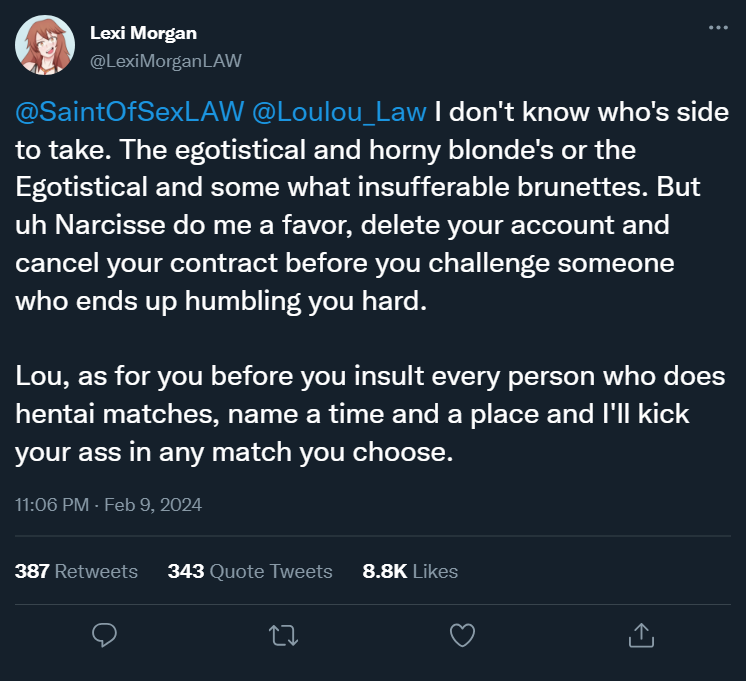Visit the @Loulou_Law mentioned profile
The image size is (746, 681).
340,112
